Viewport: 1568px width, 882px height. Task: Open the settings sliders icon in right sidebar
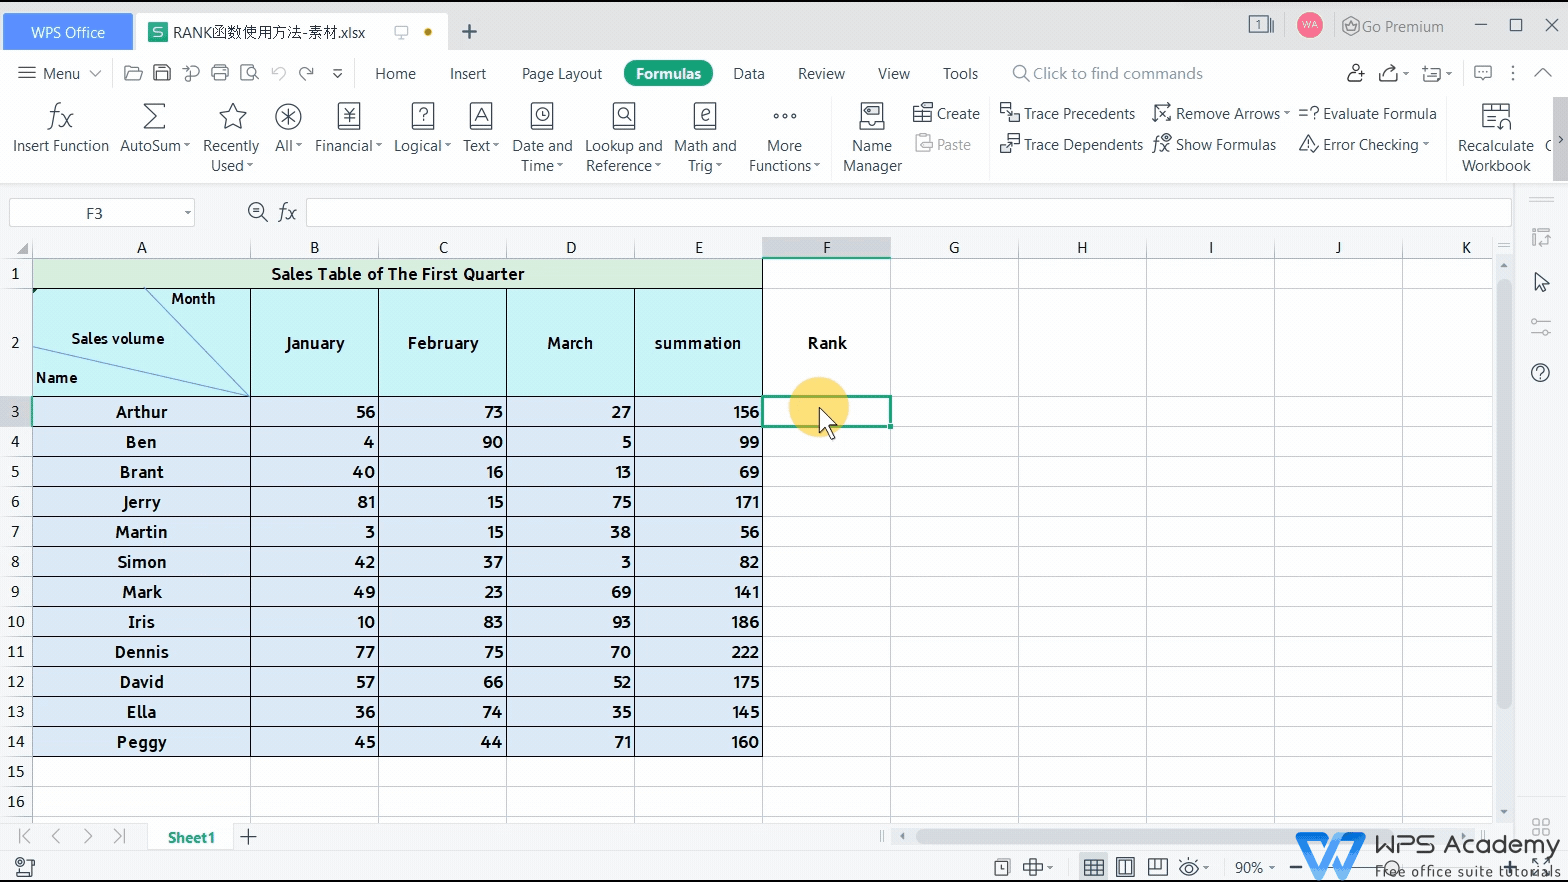click(1541, 327)
